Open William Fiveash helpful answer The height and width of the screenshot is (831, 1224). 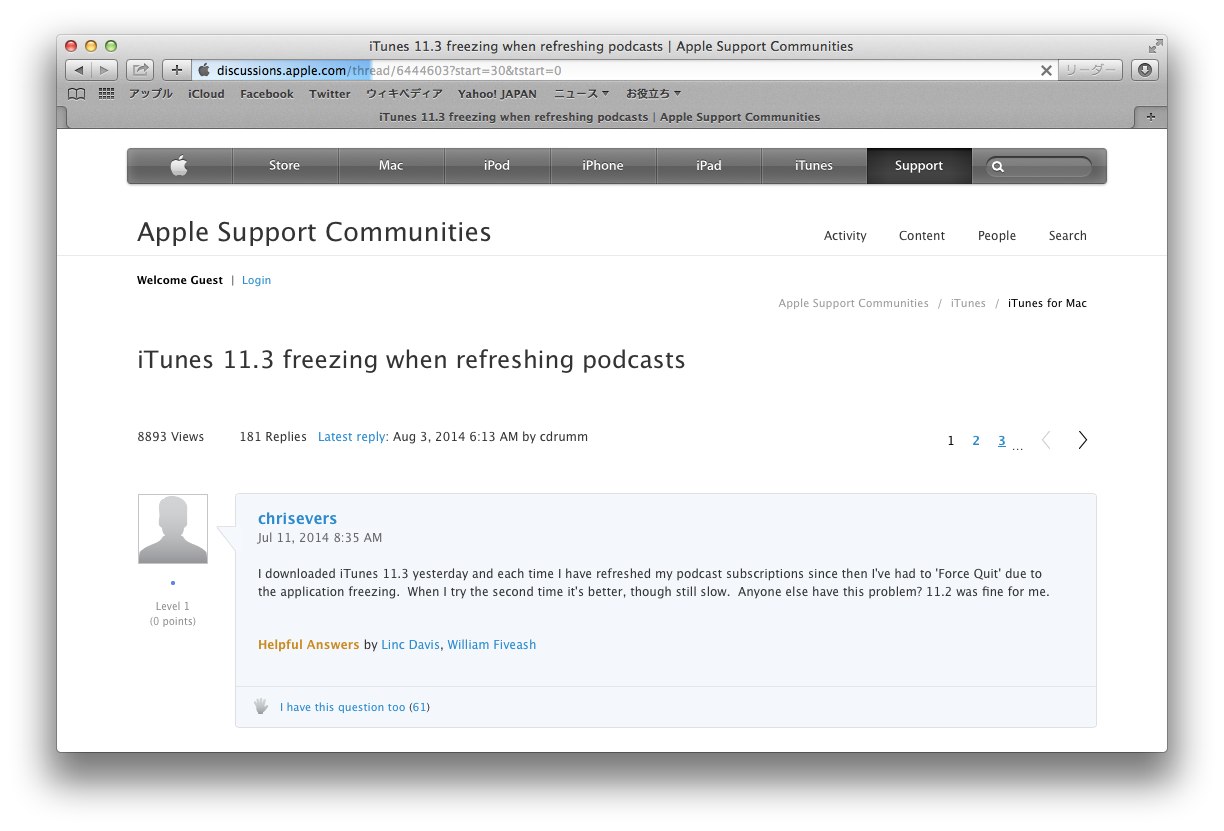[x=491, y=645]
